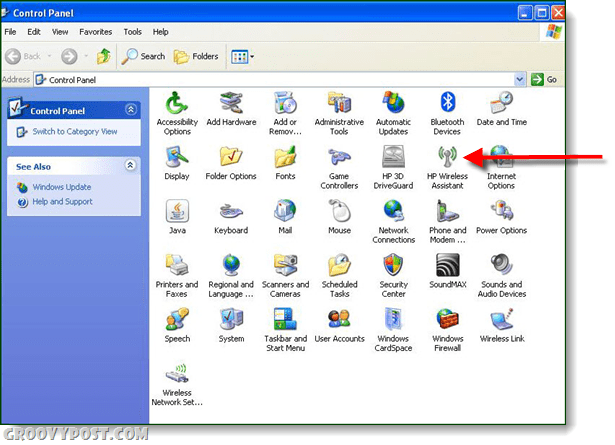This screenshot has width=615, height=445.
Task: Open Sounds and Audio Devices icon
Action: (502, 265)
